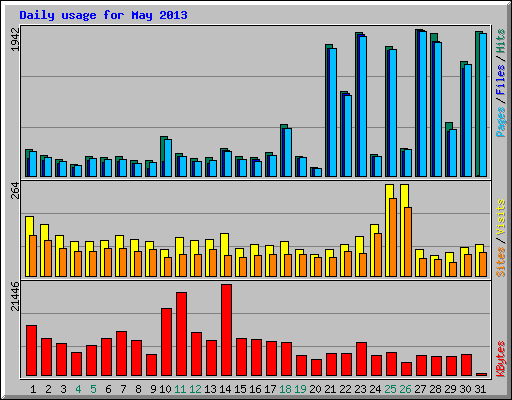Click the 21446 KBytes axis label

15,296
